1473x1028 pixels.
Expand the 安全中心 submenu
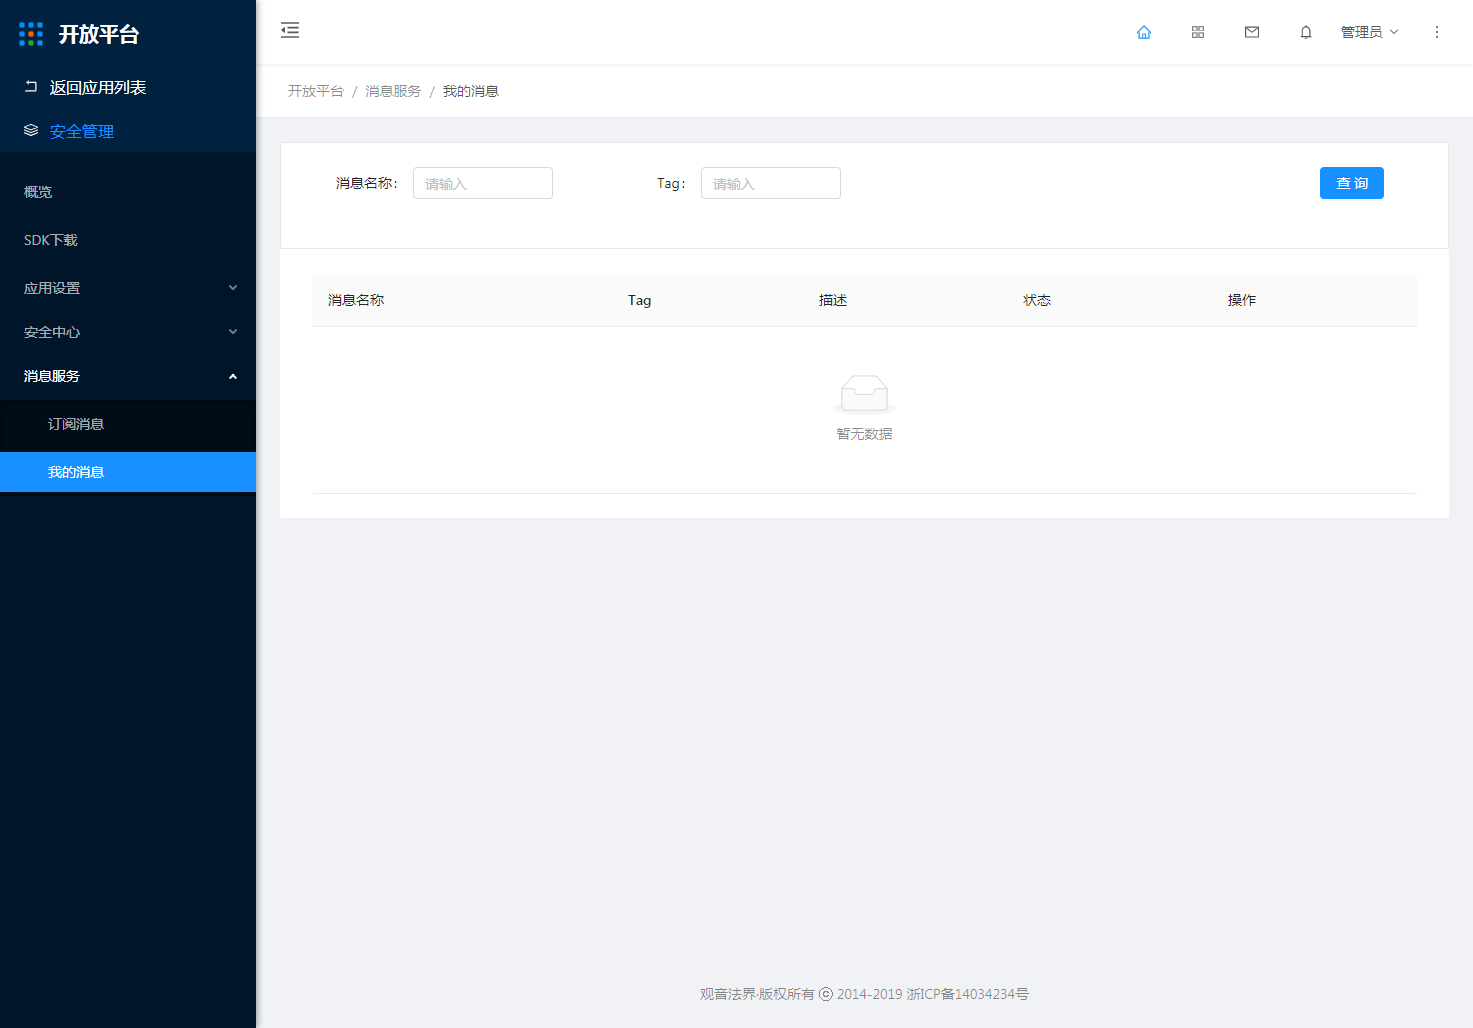pos(128,332)
